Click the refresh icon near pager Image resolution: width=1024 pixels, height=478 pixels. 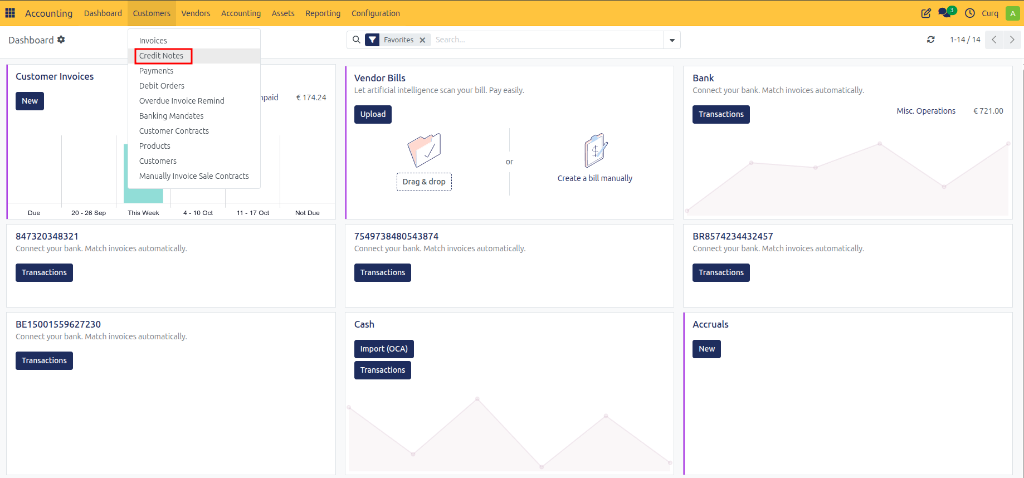[931, 40]
